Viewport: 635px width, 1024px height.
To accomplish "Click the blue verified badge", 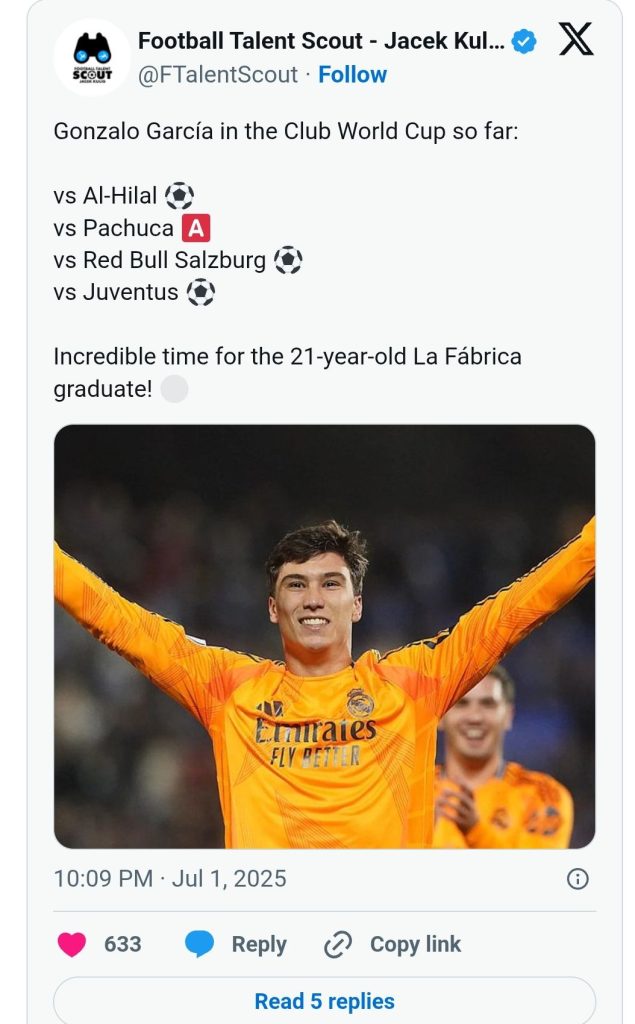I will pos(524,42).
